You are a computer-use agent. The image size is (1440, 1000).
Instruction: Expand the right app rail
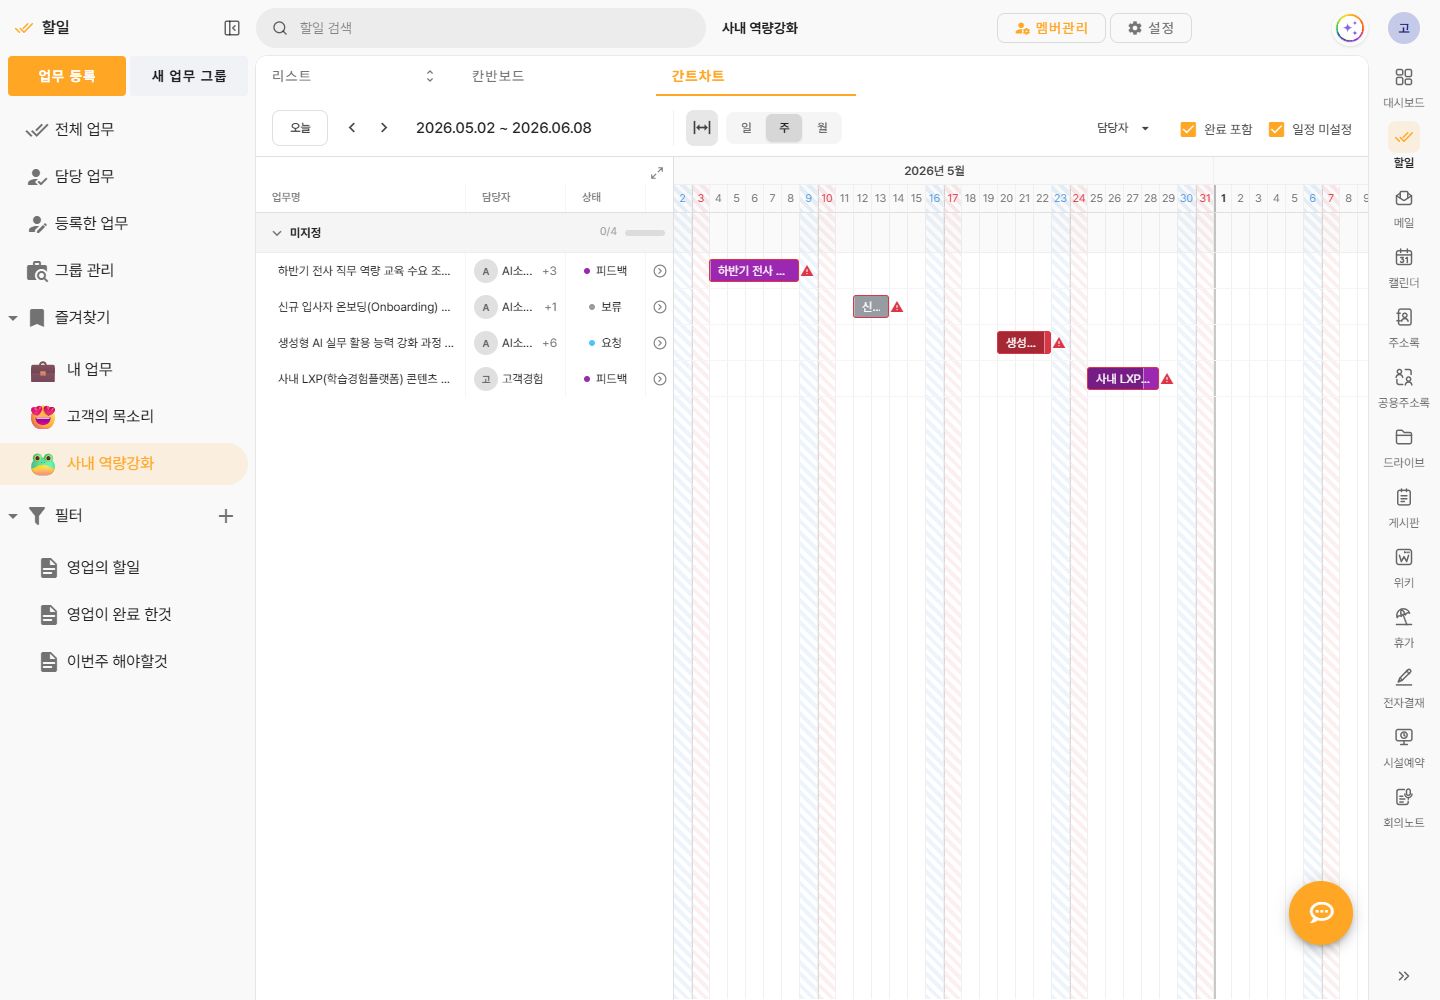[1404, 976]
